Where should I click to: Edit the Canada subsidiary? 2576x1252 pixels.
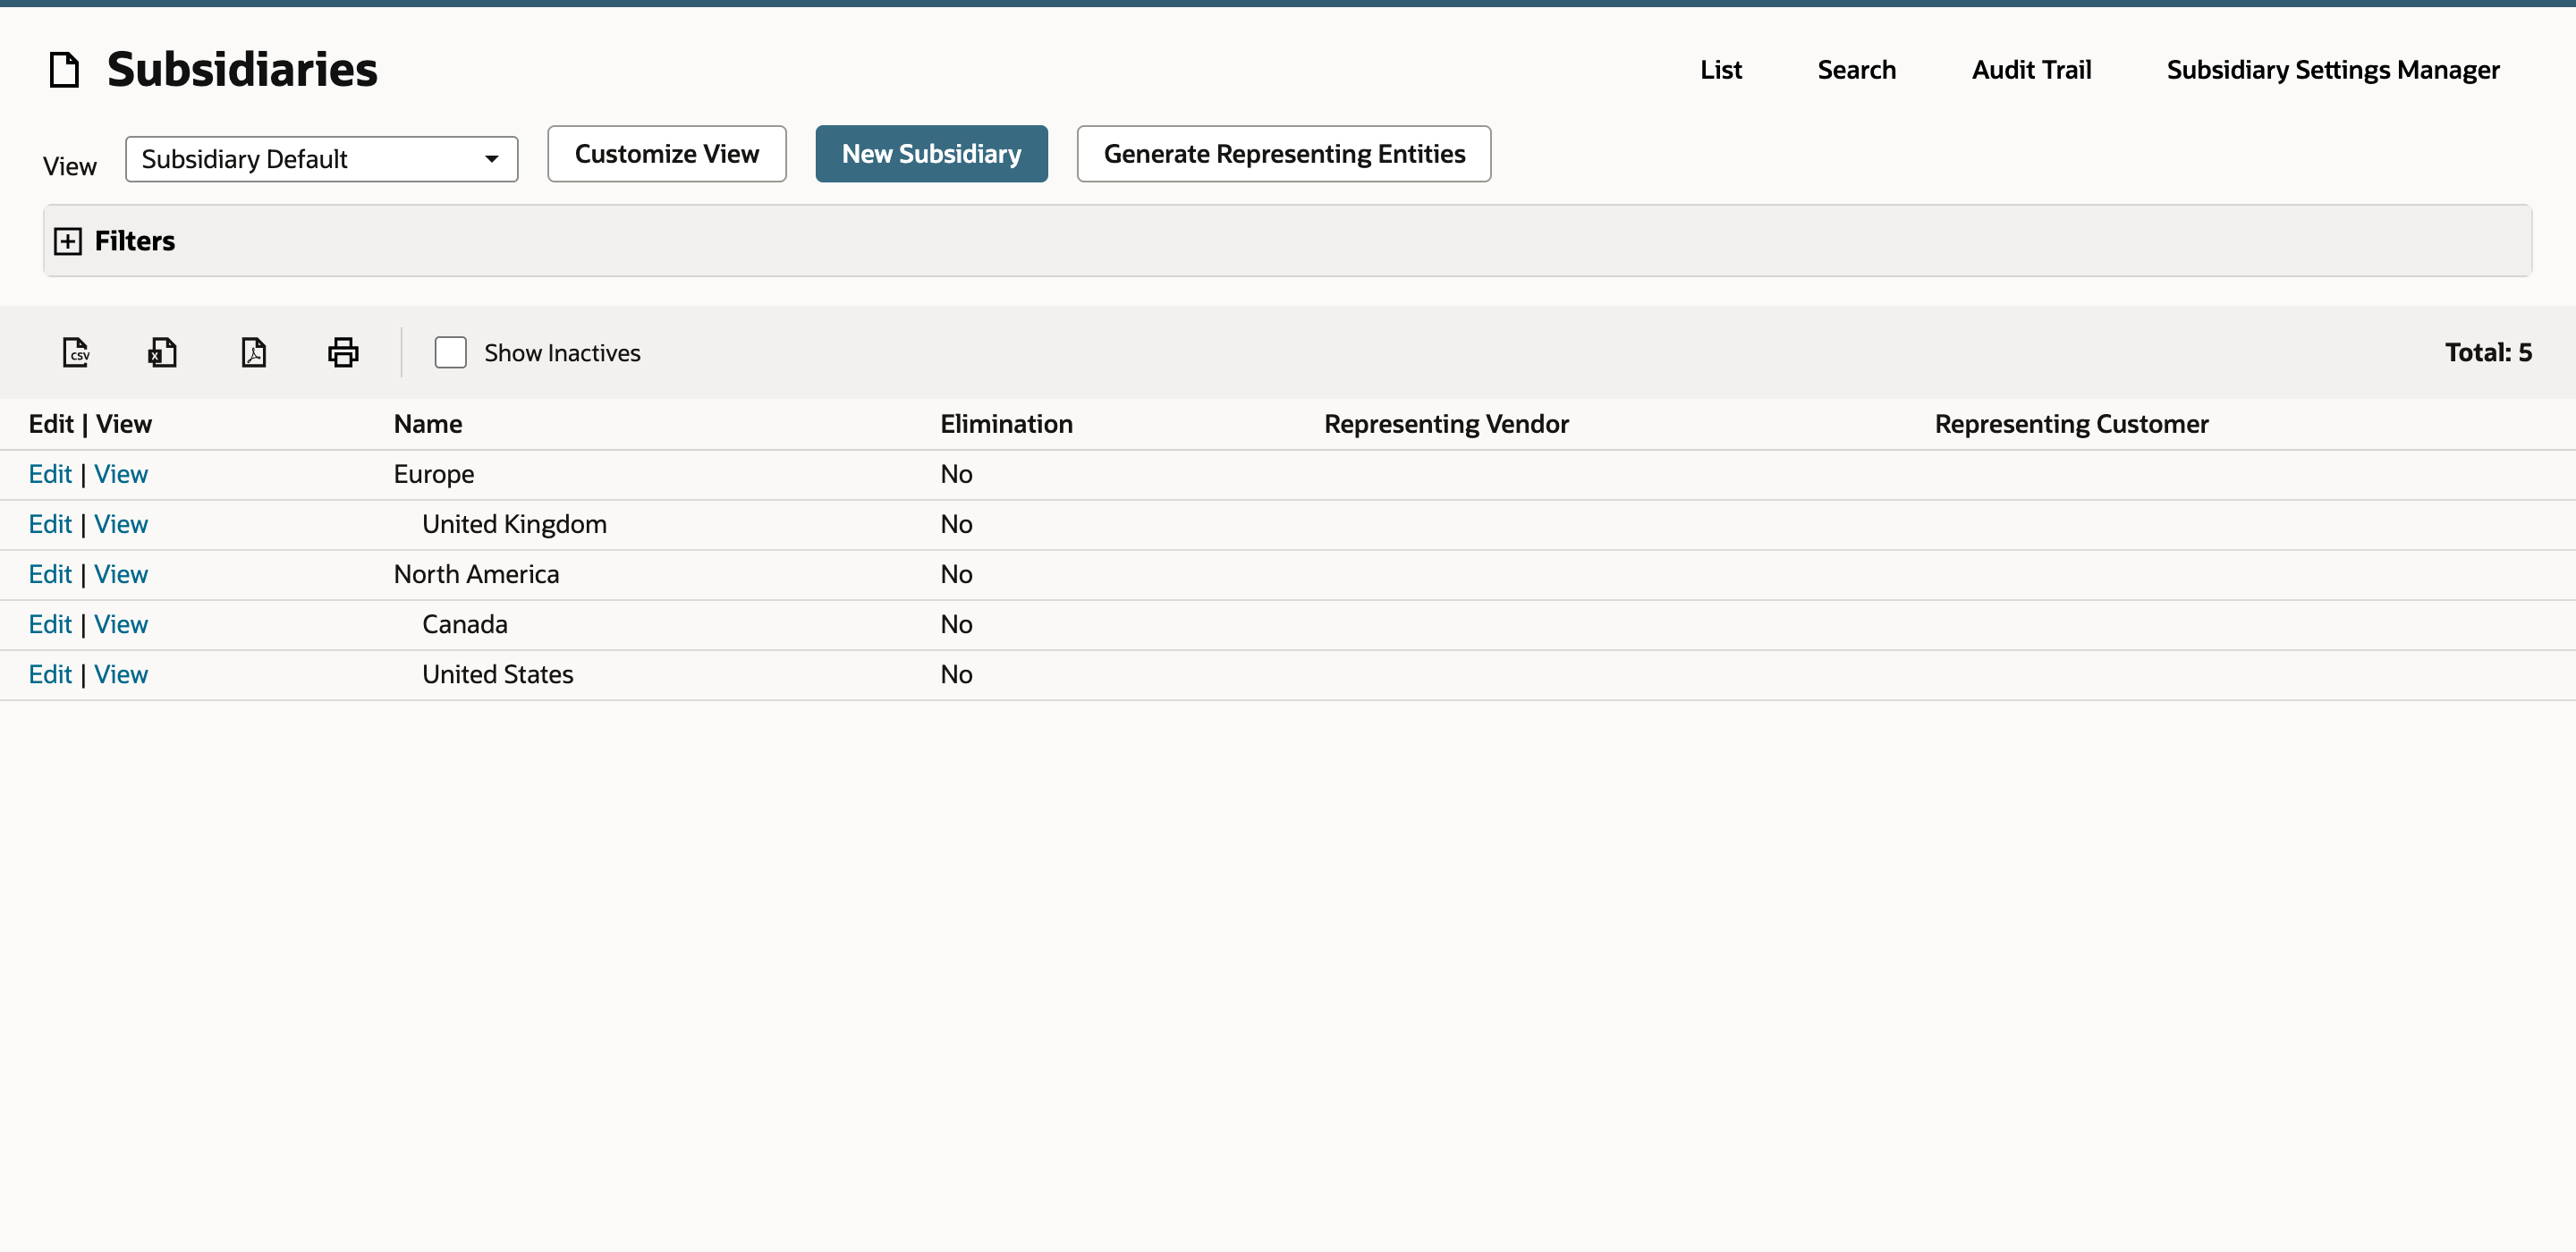point(50,624)
